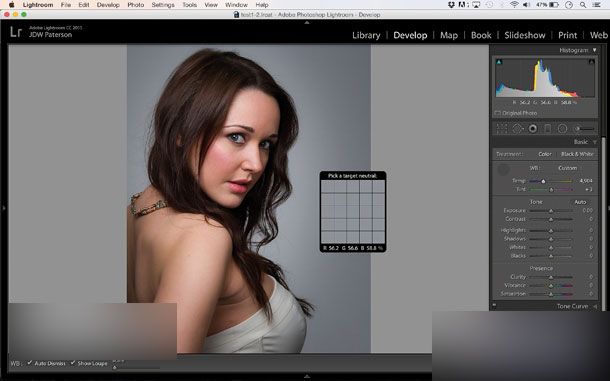The width and height of the screenshot is (610, 381).
Task: Open the Dropbox menu bar icon
Action: pyautogui.click(x=451, y=5)
